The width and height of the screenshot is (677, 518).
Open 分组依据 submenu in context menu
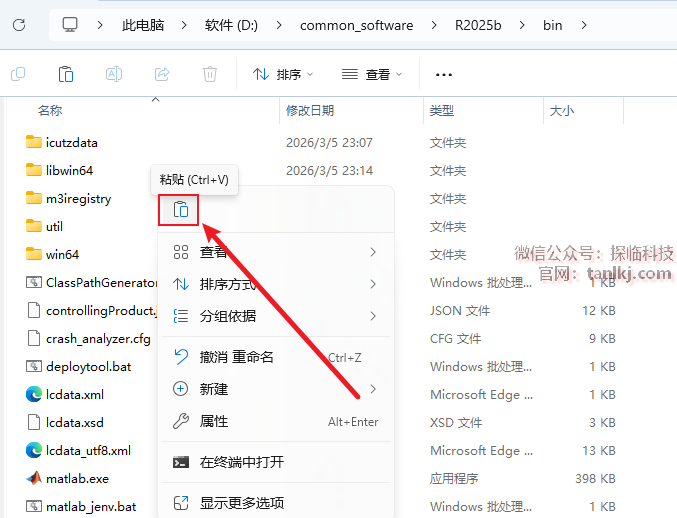click(276, 316)
